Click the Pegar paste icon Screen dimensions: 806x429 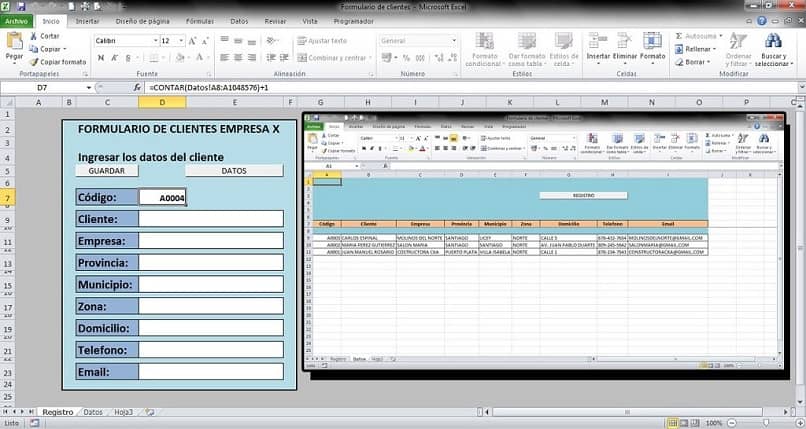point(14,41)
